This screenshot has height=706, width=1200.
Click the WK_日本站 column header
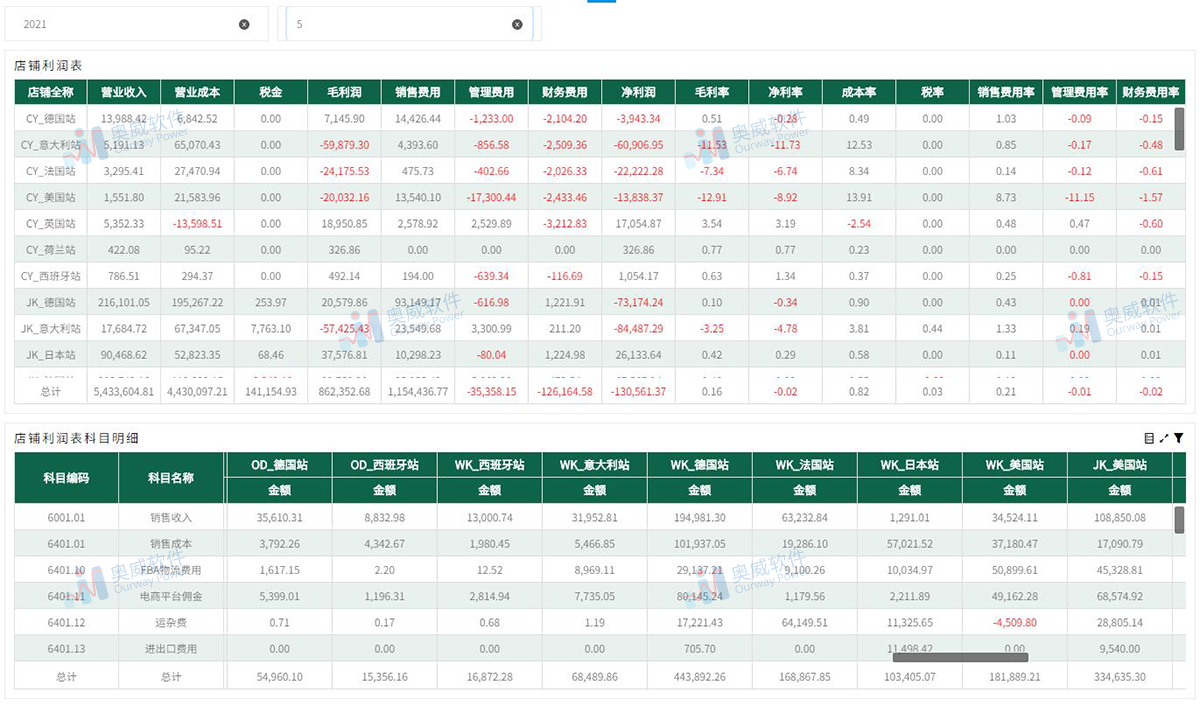pos(910,464)
